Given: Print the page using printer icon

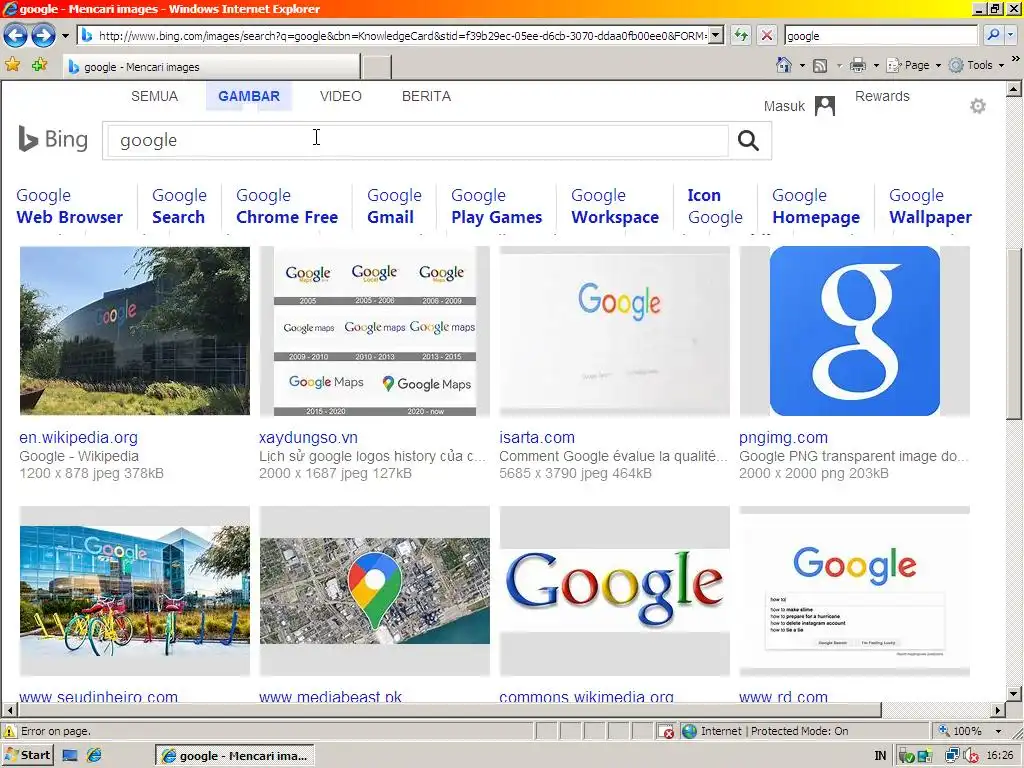Looking at the screenshot, I should tap(858, 65).
